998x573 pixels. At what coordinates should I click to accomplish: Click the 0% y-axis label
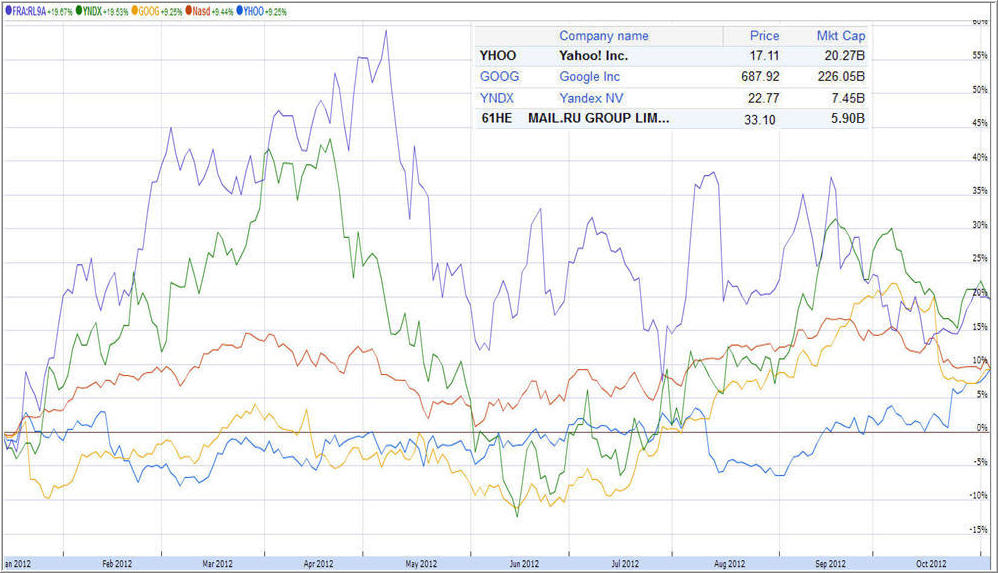pos(982,428)
